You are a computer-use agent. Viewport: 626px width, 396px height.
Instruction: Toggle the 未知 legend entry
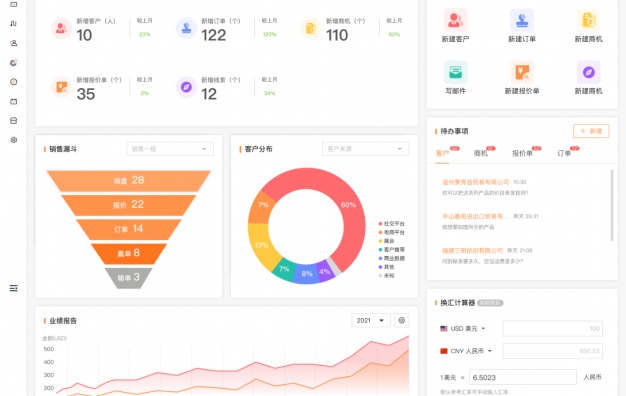pyautogui.click(x=386, y=275)
